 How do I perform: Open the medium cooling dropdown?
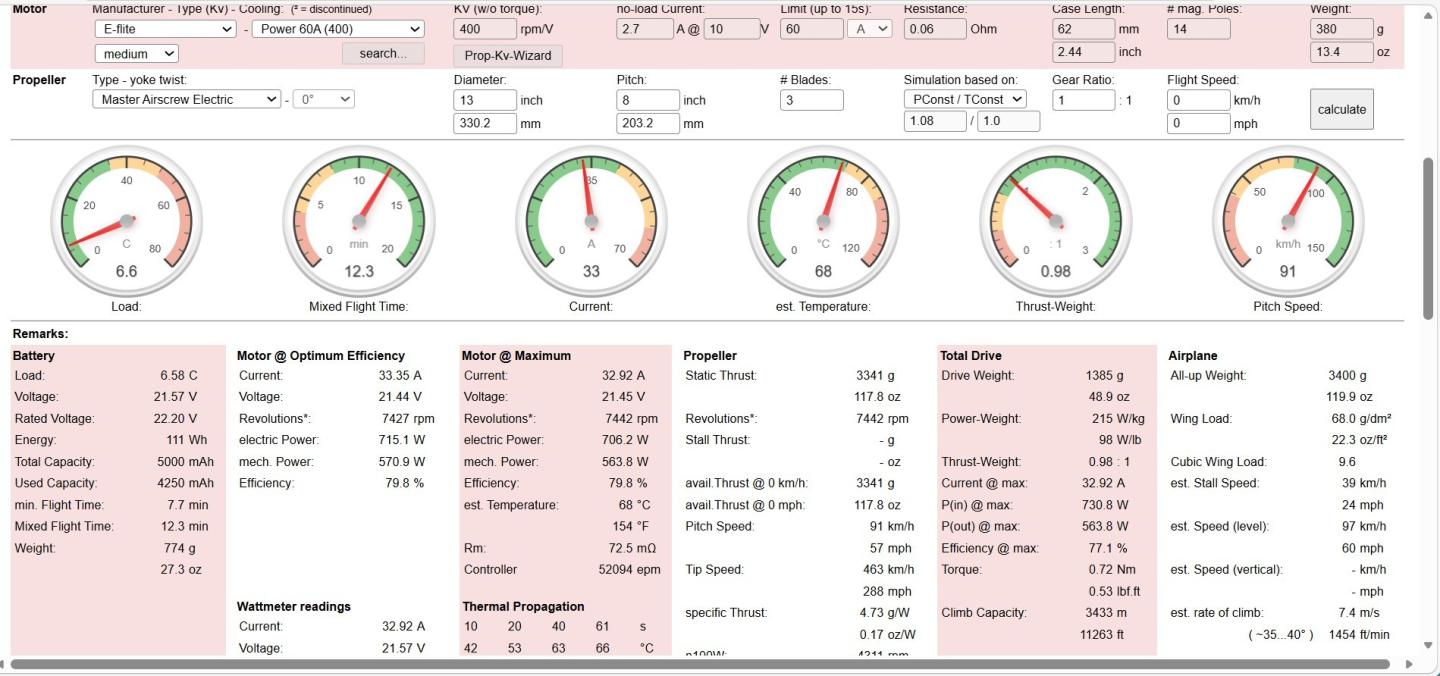(137, 53)
